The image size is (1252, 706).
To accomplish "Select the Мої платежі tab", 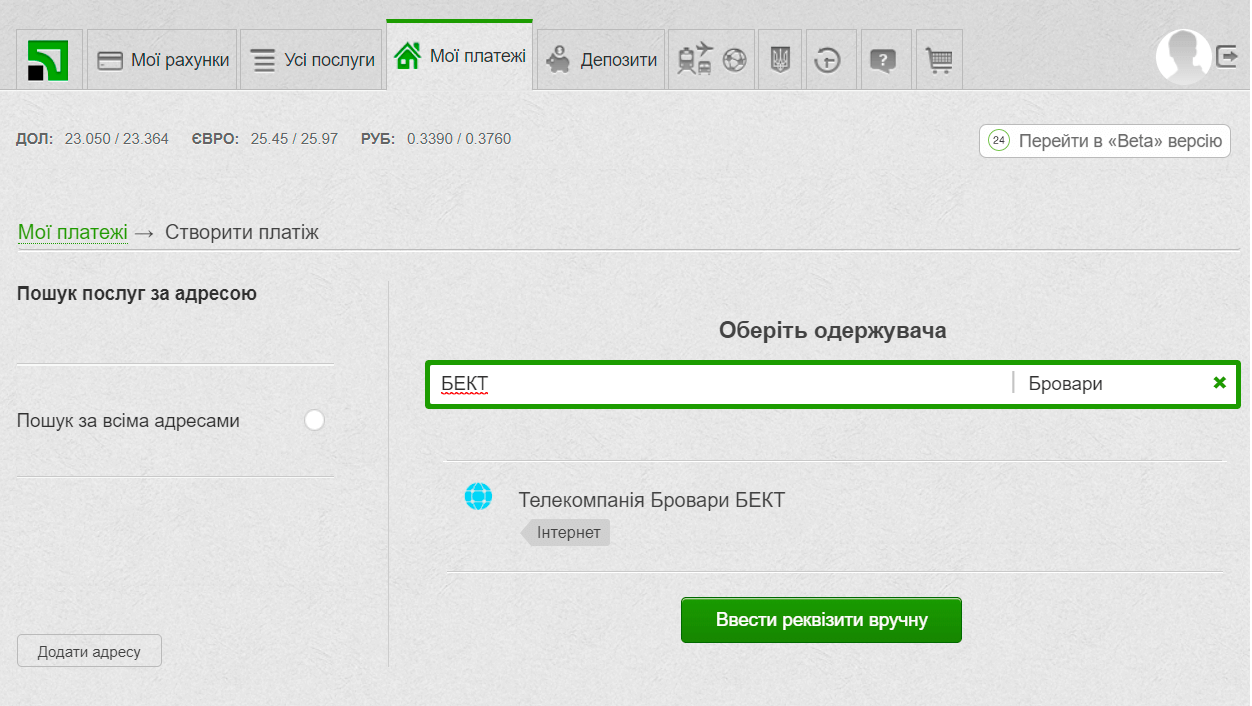I will pos(460,56).
